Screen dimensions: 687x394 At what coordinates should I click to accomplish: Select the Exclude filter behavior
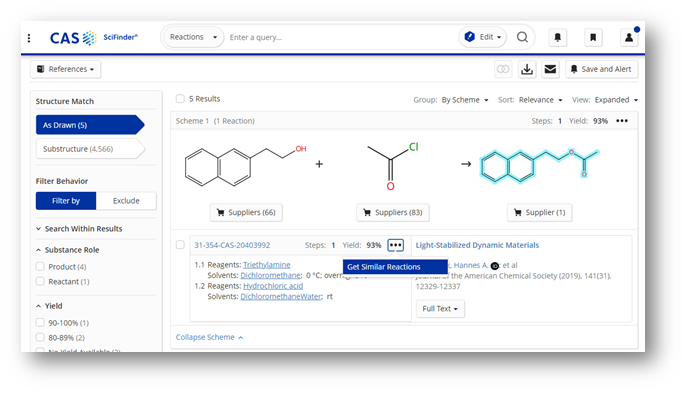[126, 201]
